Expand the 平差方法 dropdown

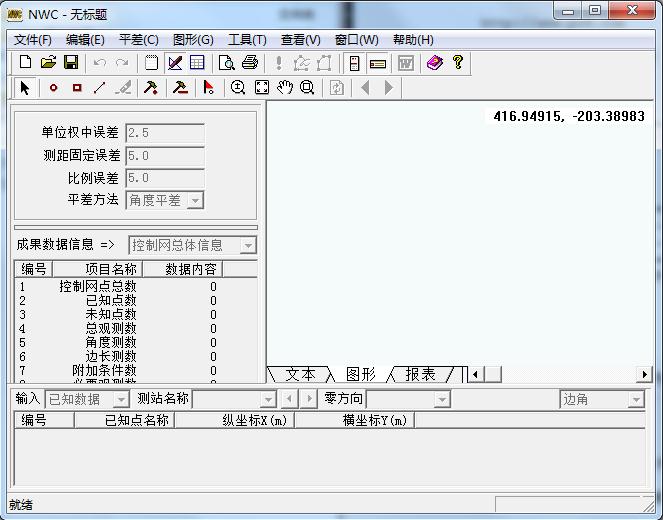pyautogui.click(x=195, y=200)
